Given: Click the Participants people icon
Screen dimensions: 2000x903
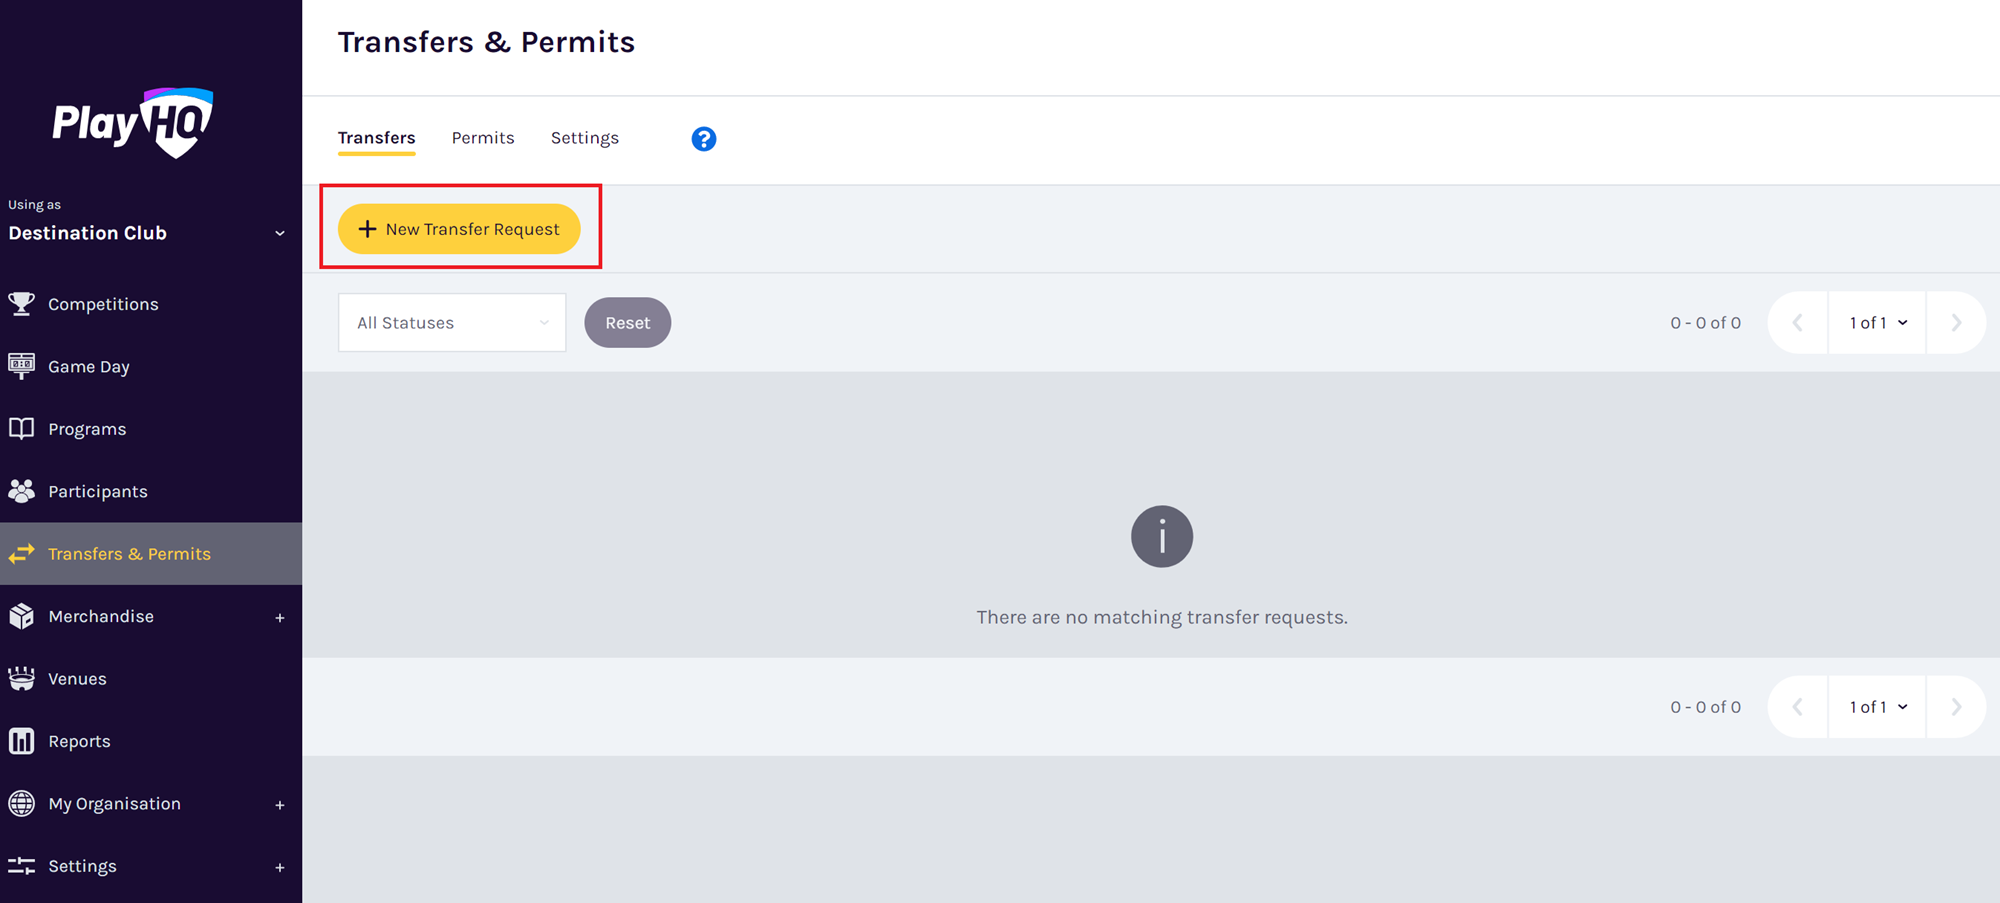Looking at the screenshot, I should pos(21,491).
